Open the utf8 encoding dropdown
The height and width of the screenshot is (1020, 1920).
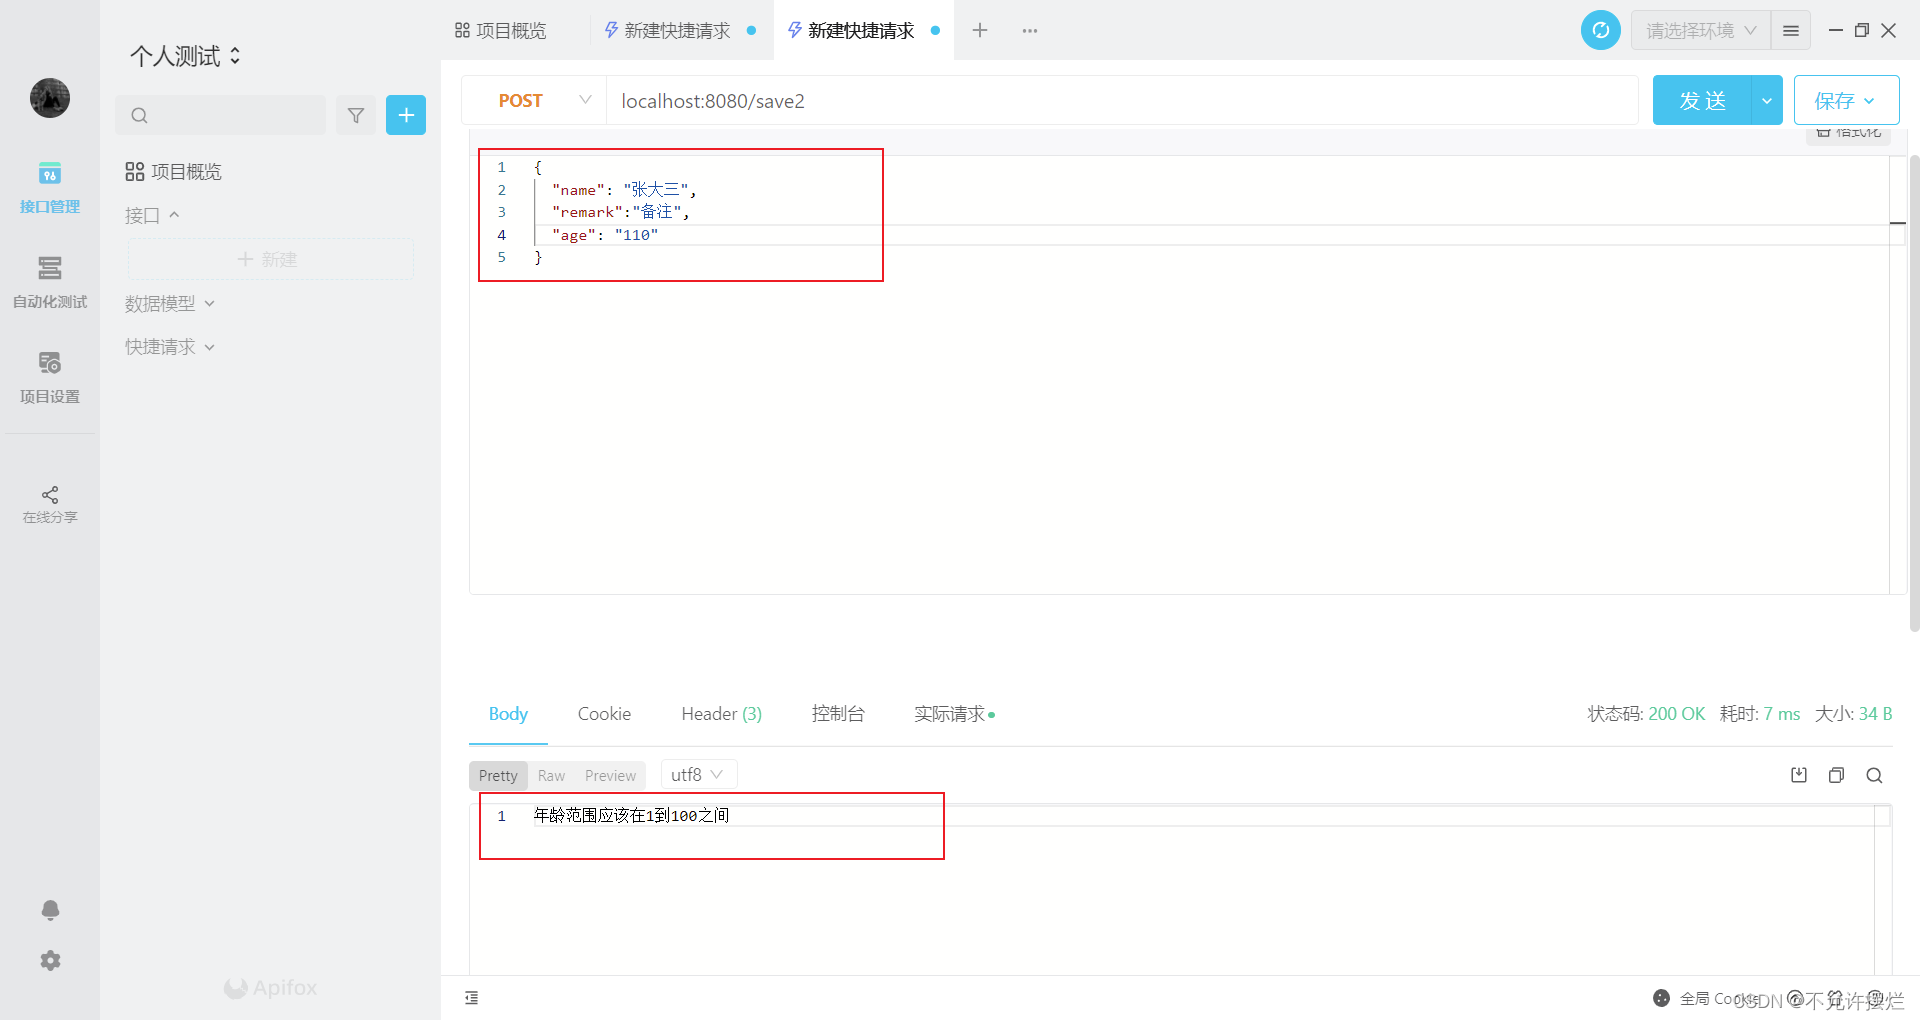(x=698, y=775)
